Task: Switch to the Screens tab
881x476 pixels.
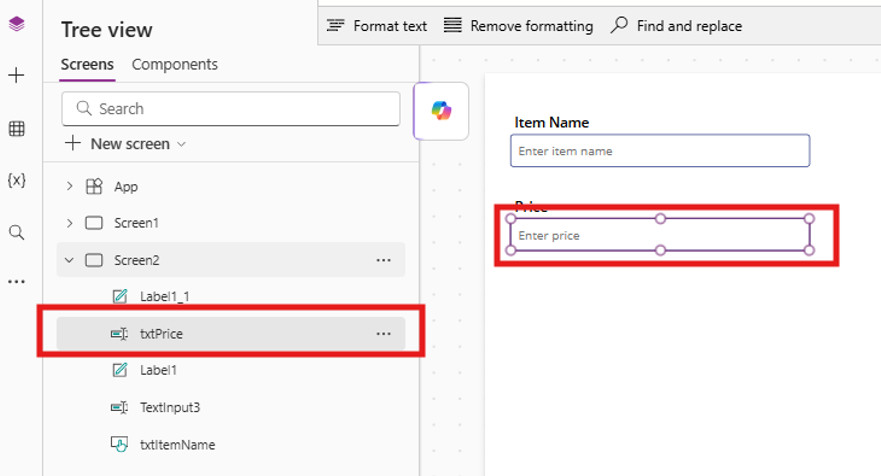Action: tap(87, 64)
